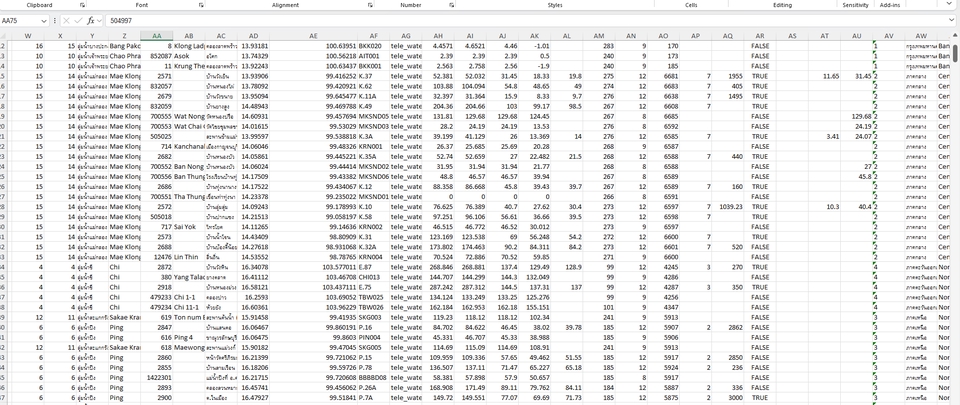Select the column AA header
This screenshot has width=960, height=405.
tap(157, 36)
